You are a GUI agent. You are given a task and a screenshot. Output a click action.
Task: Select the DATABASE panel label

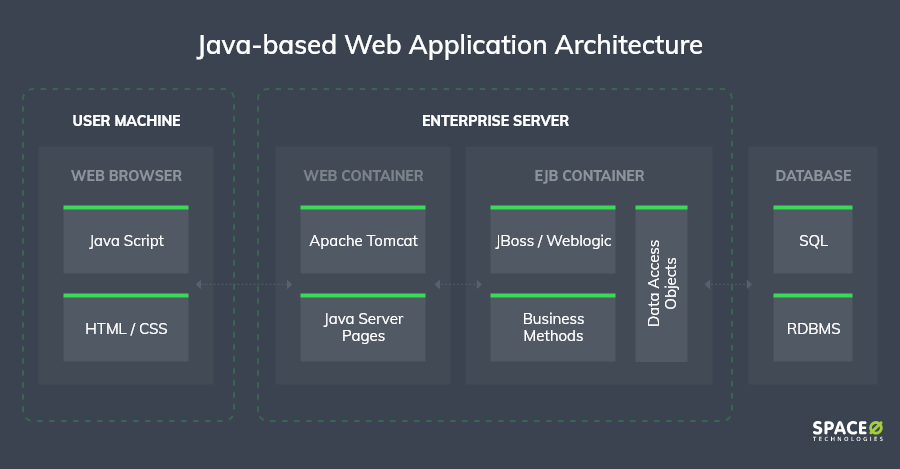pyautogui.click(x=813, y=176)
